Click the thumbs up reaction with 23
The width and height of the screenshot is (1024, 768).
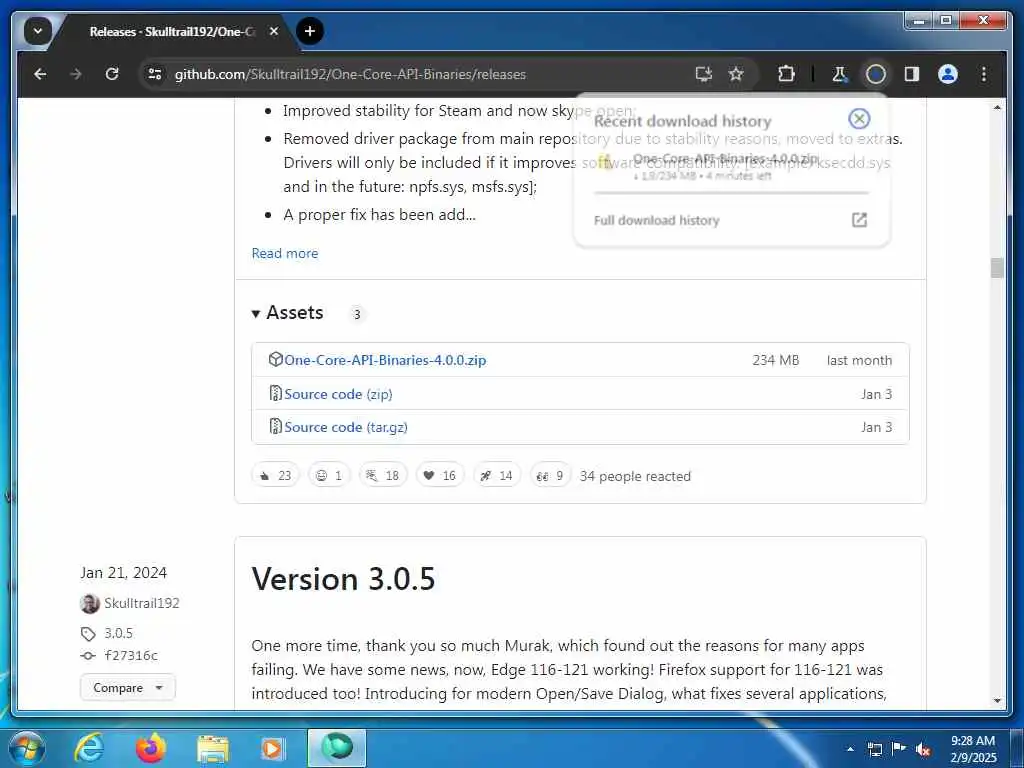click(276, 475)
